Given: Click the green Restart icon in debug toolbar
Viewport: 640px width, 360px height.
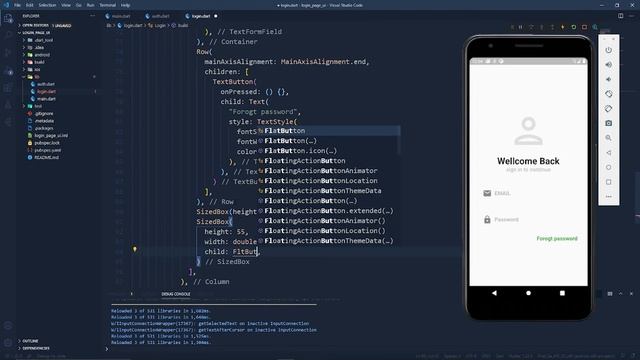Looking at the screenshot, I should (573, 27).
